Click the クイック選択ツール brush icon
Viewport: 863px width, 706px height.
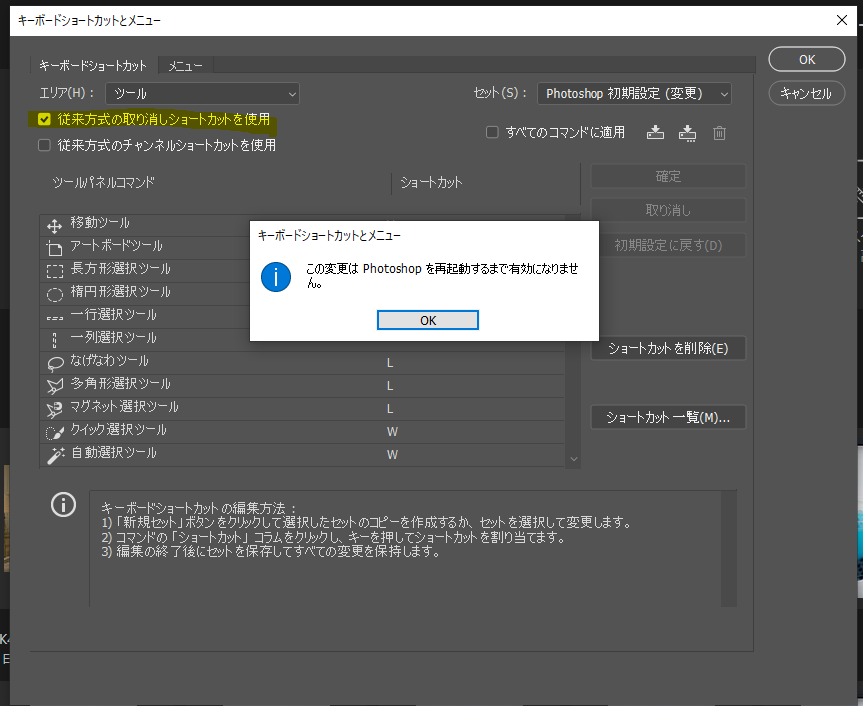(57, 431)
